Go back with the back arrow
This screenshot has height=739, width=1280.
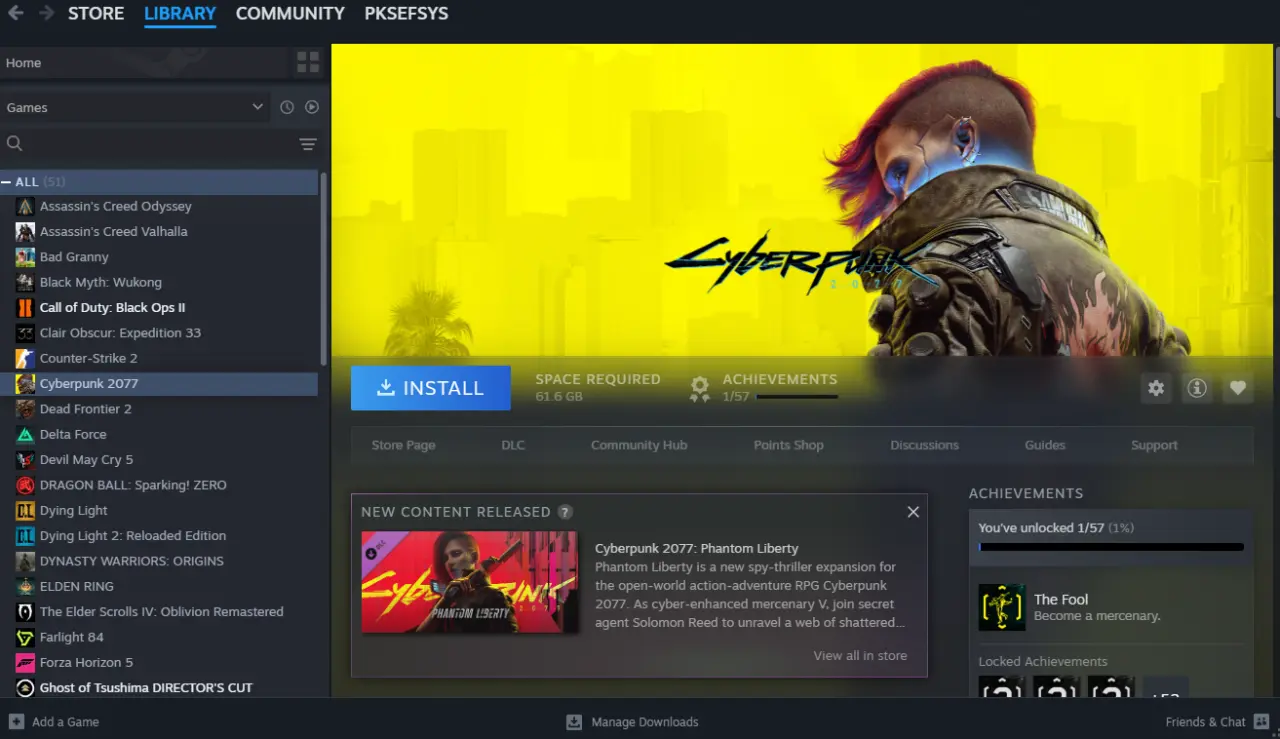coord(16,14)
